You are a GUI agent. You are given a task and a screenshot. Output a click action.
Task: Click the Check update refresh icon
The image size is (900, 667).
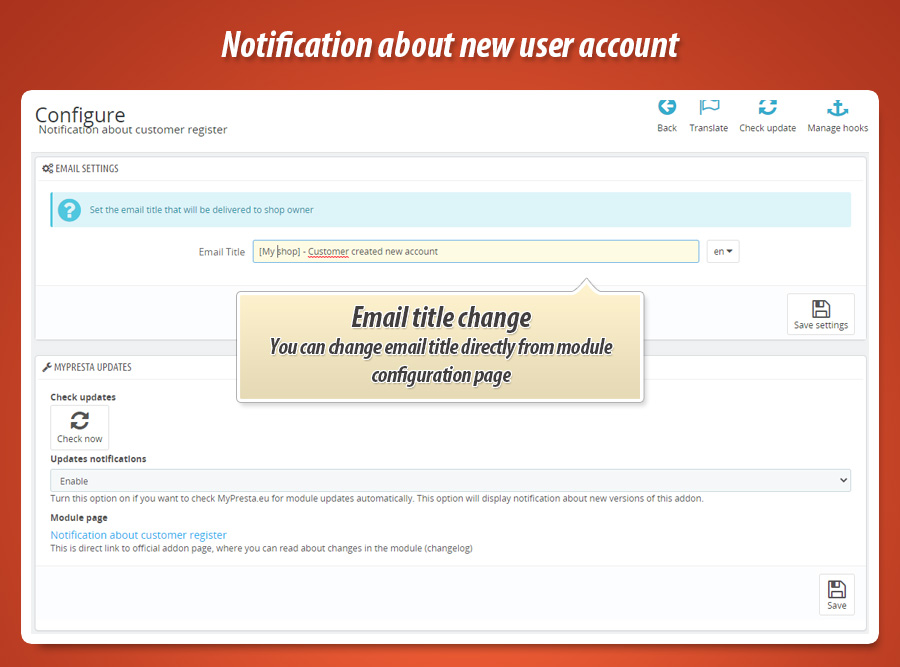(768, 107)
